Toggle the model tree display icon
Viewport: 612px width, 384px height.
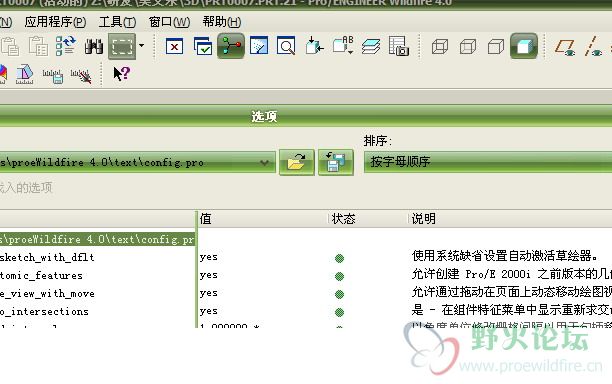point(231,46)
